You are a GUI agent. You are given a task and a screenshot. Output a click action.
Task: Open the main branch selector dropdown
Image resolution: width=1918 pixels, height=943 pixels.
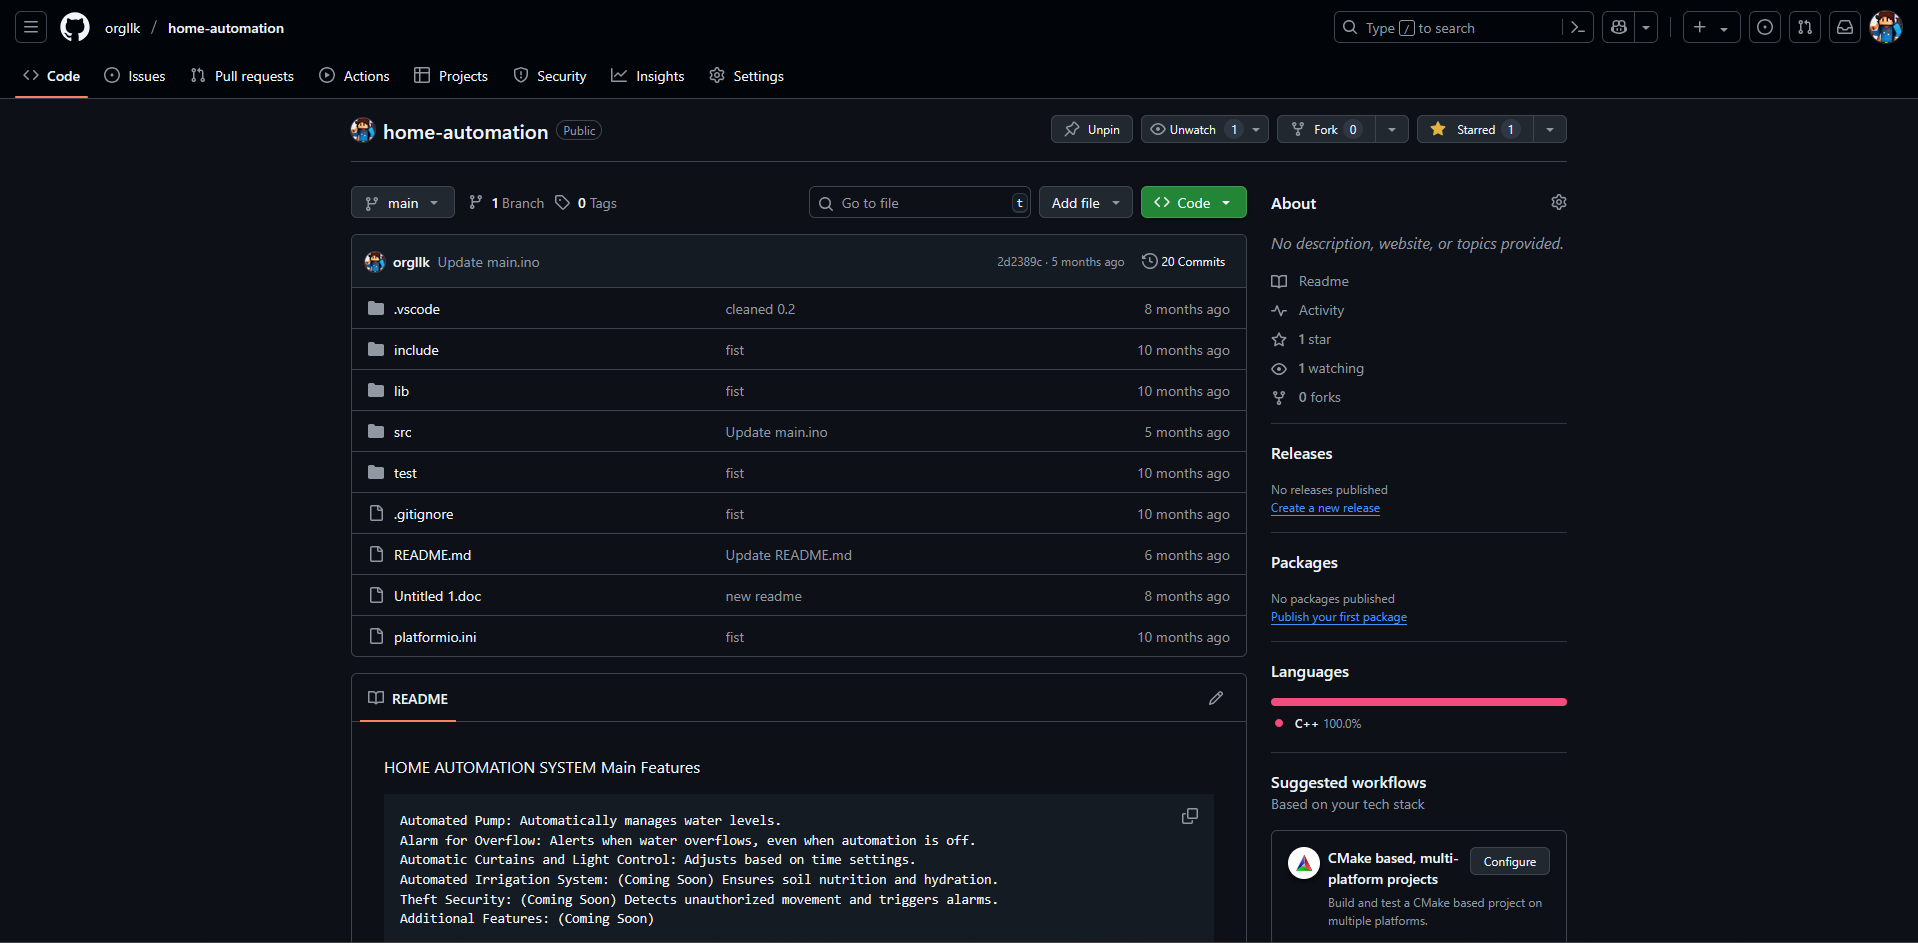[x=403, y=202]
